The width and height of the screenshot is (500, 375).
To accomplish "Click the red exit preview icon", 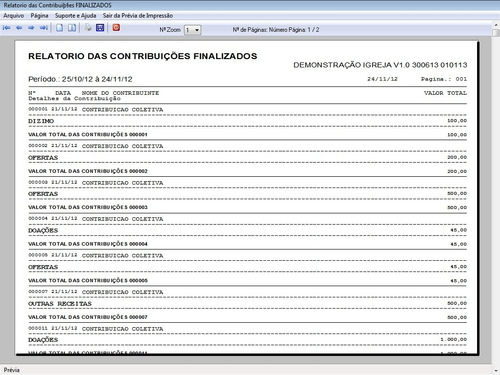I will pos(116,28).
